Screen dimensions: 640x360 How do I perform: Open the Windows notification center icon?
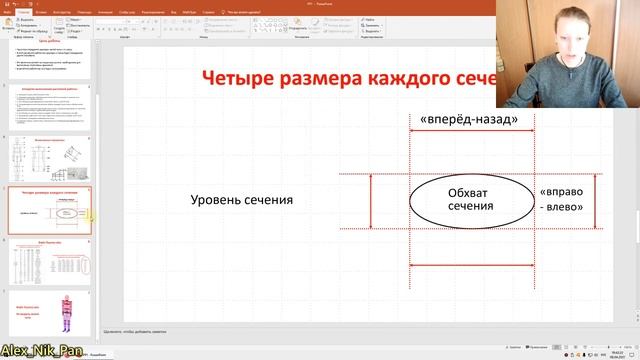[631, 355]
